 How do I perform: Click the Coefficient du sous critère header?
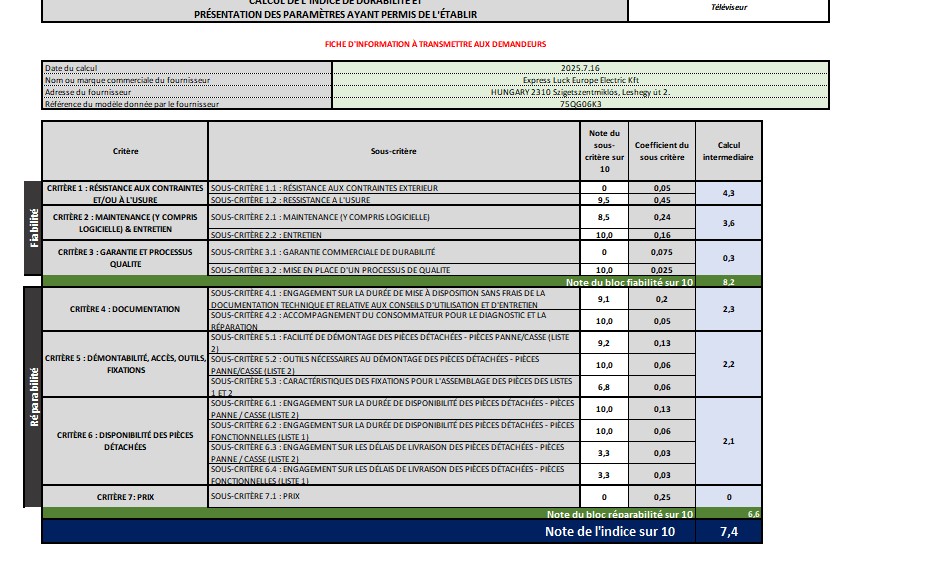(662, 151)
